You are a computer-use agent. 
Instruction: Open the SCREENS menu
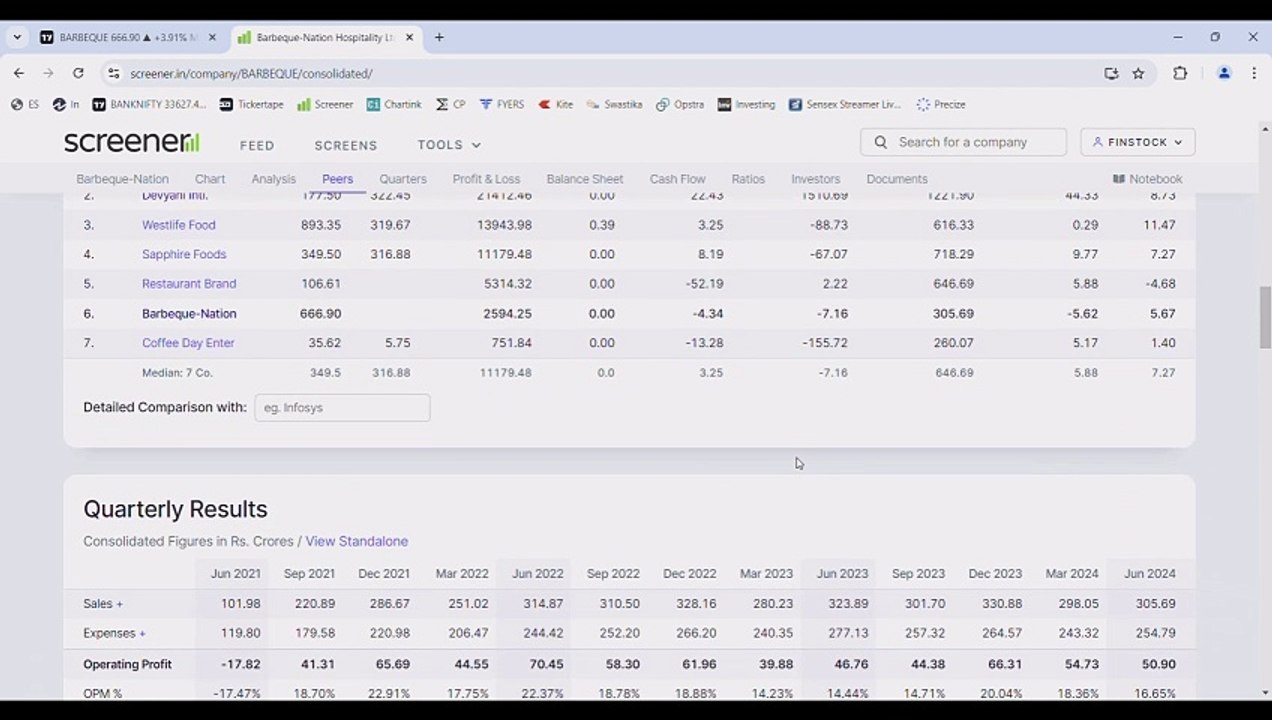(345, 145)
